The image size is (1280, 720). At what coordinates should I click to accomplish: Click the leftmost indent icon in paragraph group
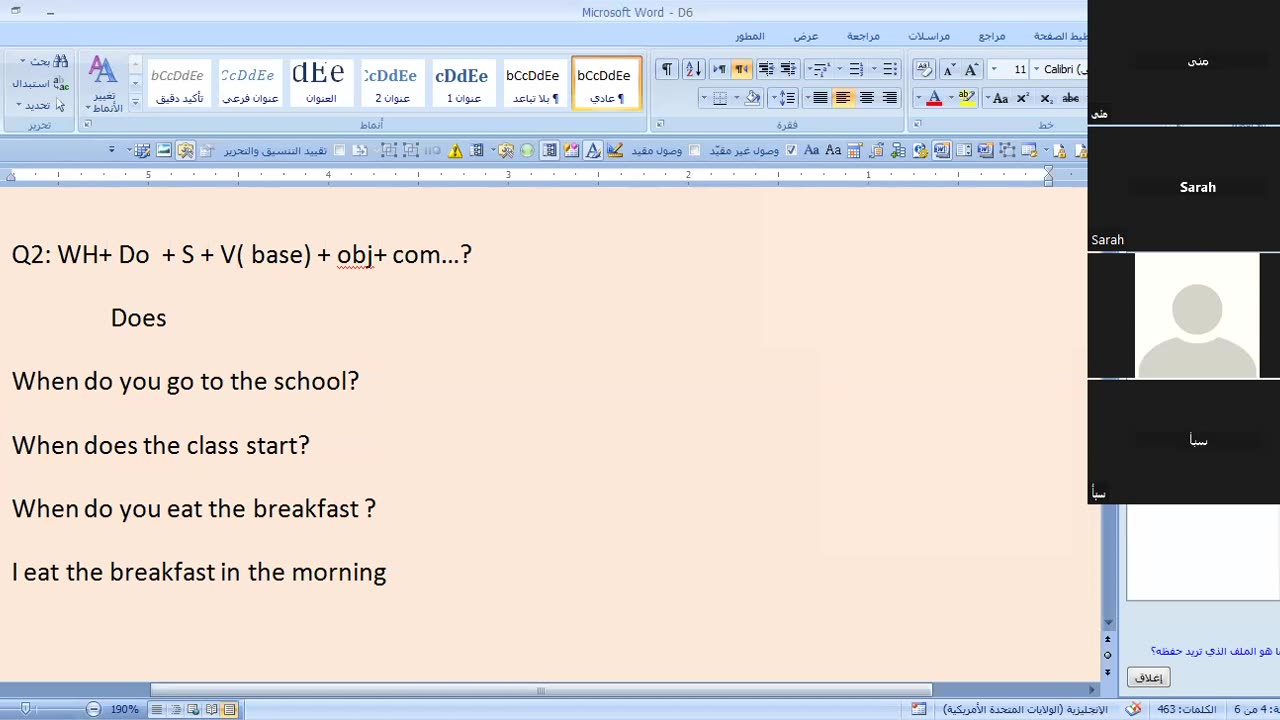766,69
